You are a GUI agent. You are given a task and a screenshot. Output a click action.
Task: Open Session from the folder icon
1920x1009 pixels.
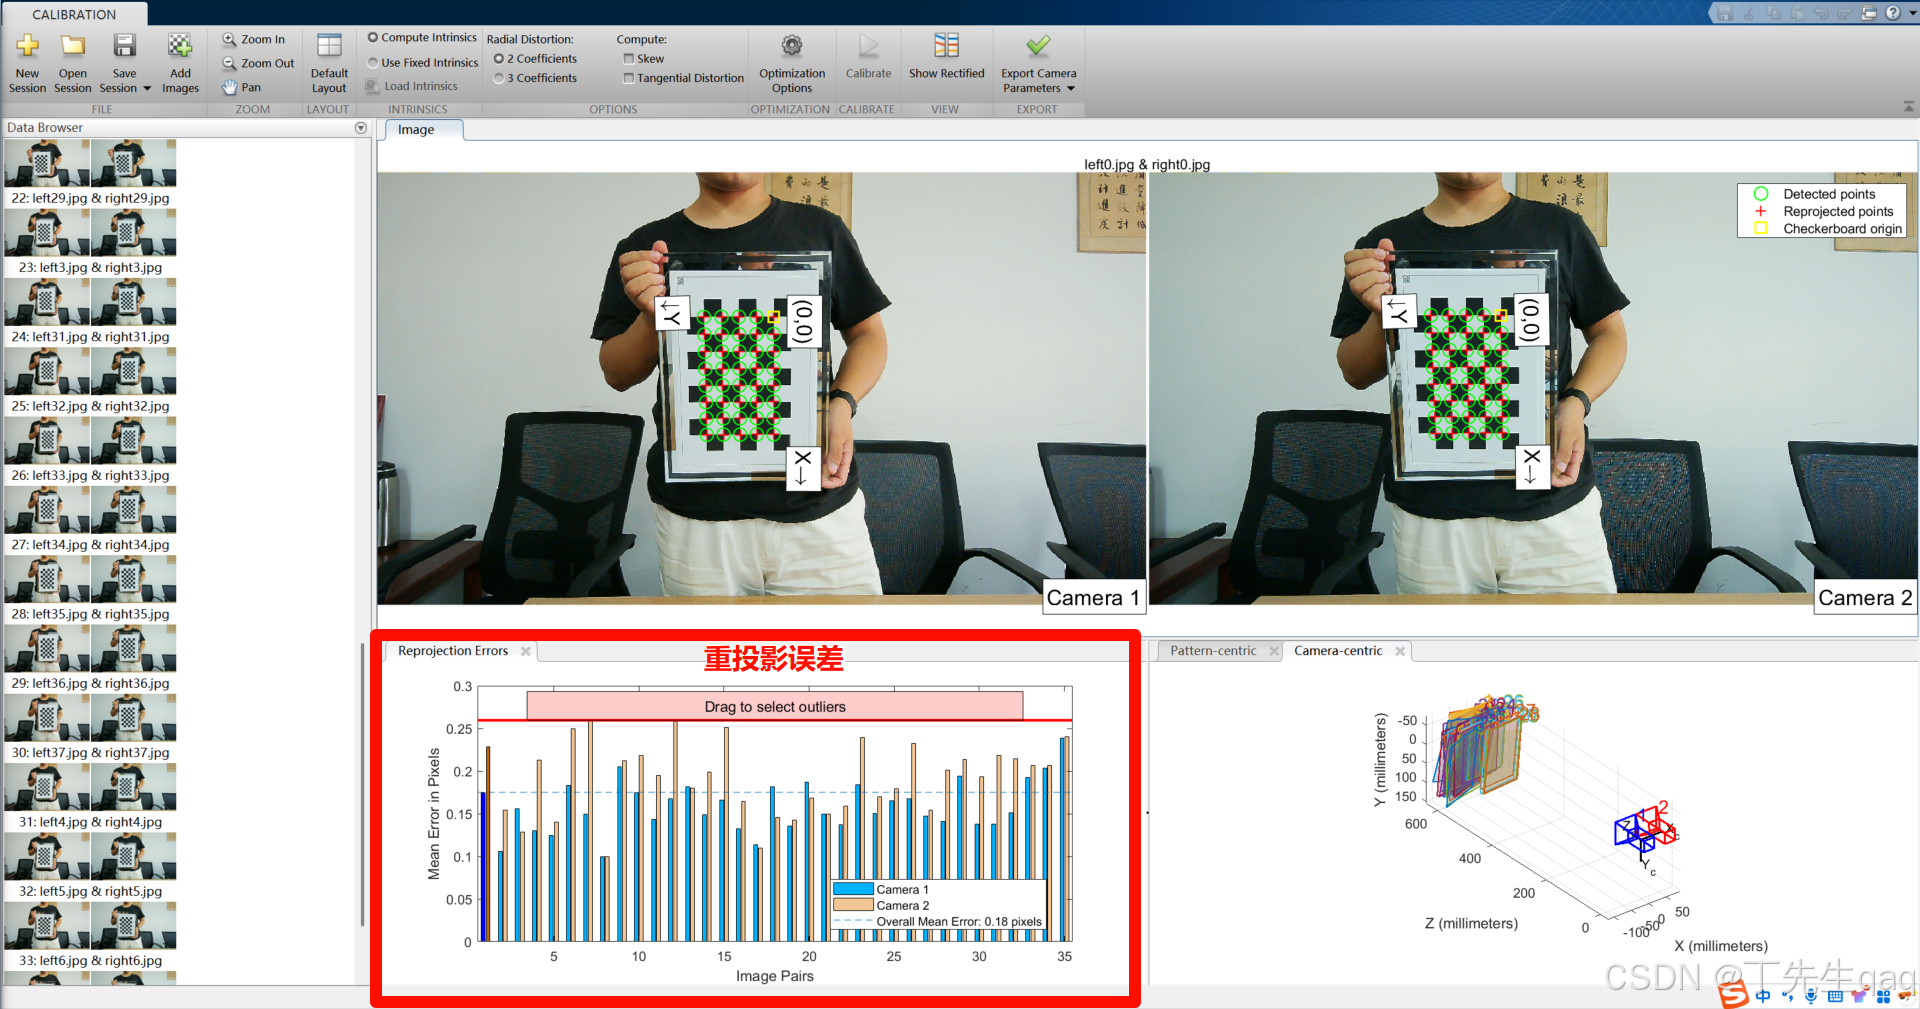point(72,62)
